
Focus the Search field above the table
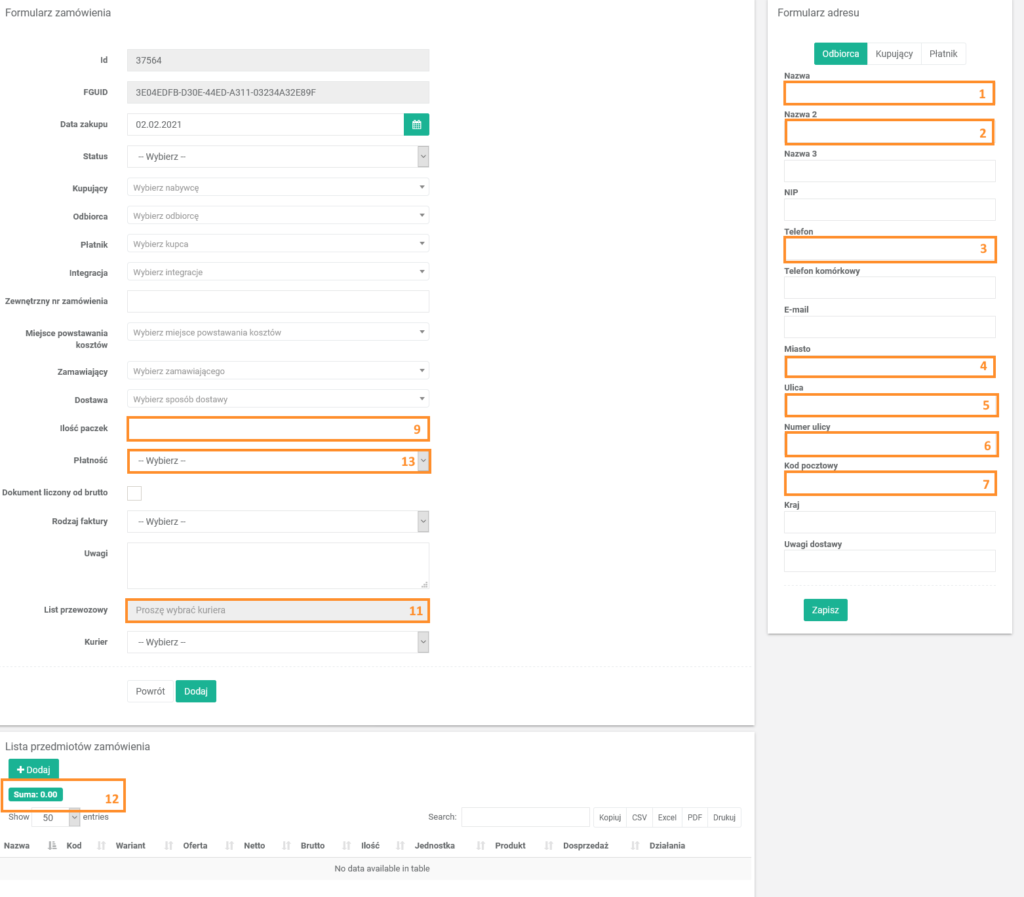point(525,817)
